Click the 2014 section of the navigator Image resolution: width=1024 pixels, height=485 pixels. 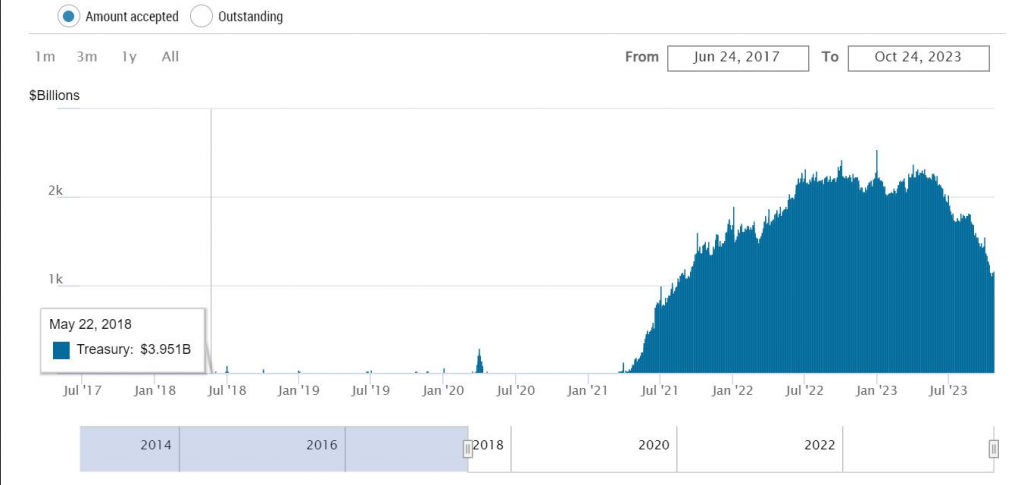coord(155,444)
